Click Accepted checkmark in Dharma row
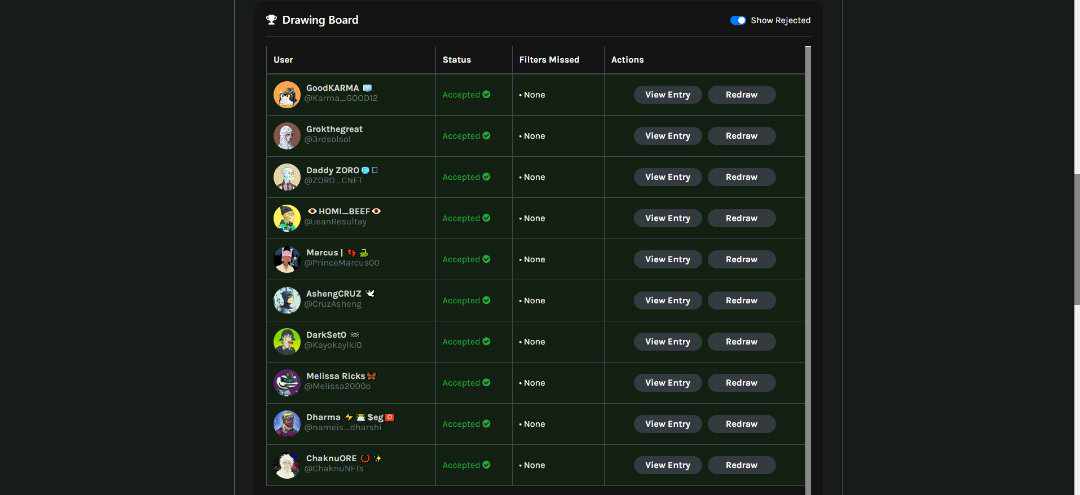Viewport: 1080px width, 495px height. point(486,423)
